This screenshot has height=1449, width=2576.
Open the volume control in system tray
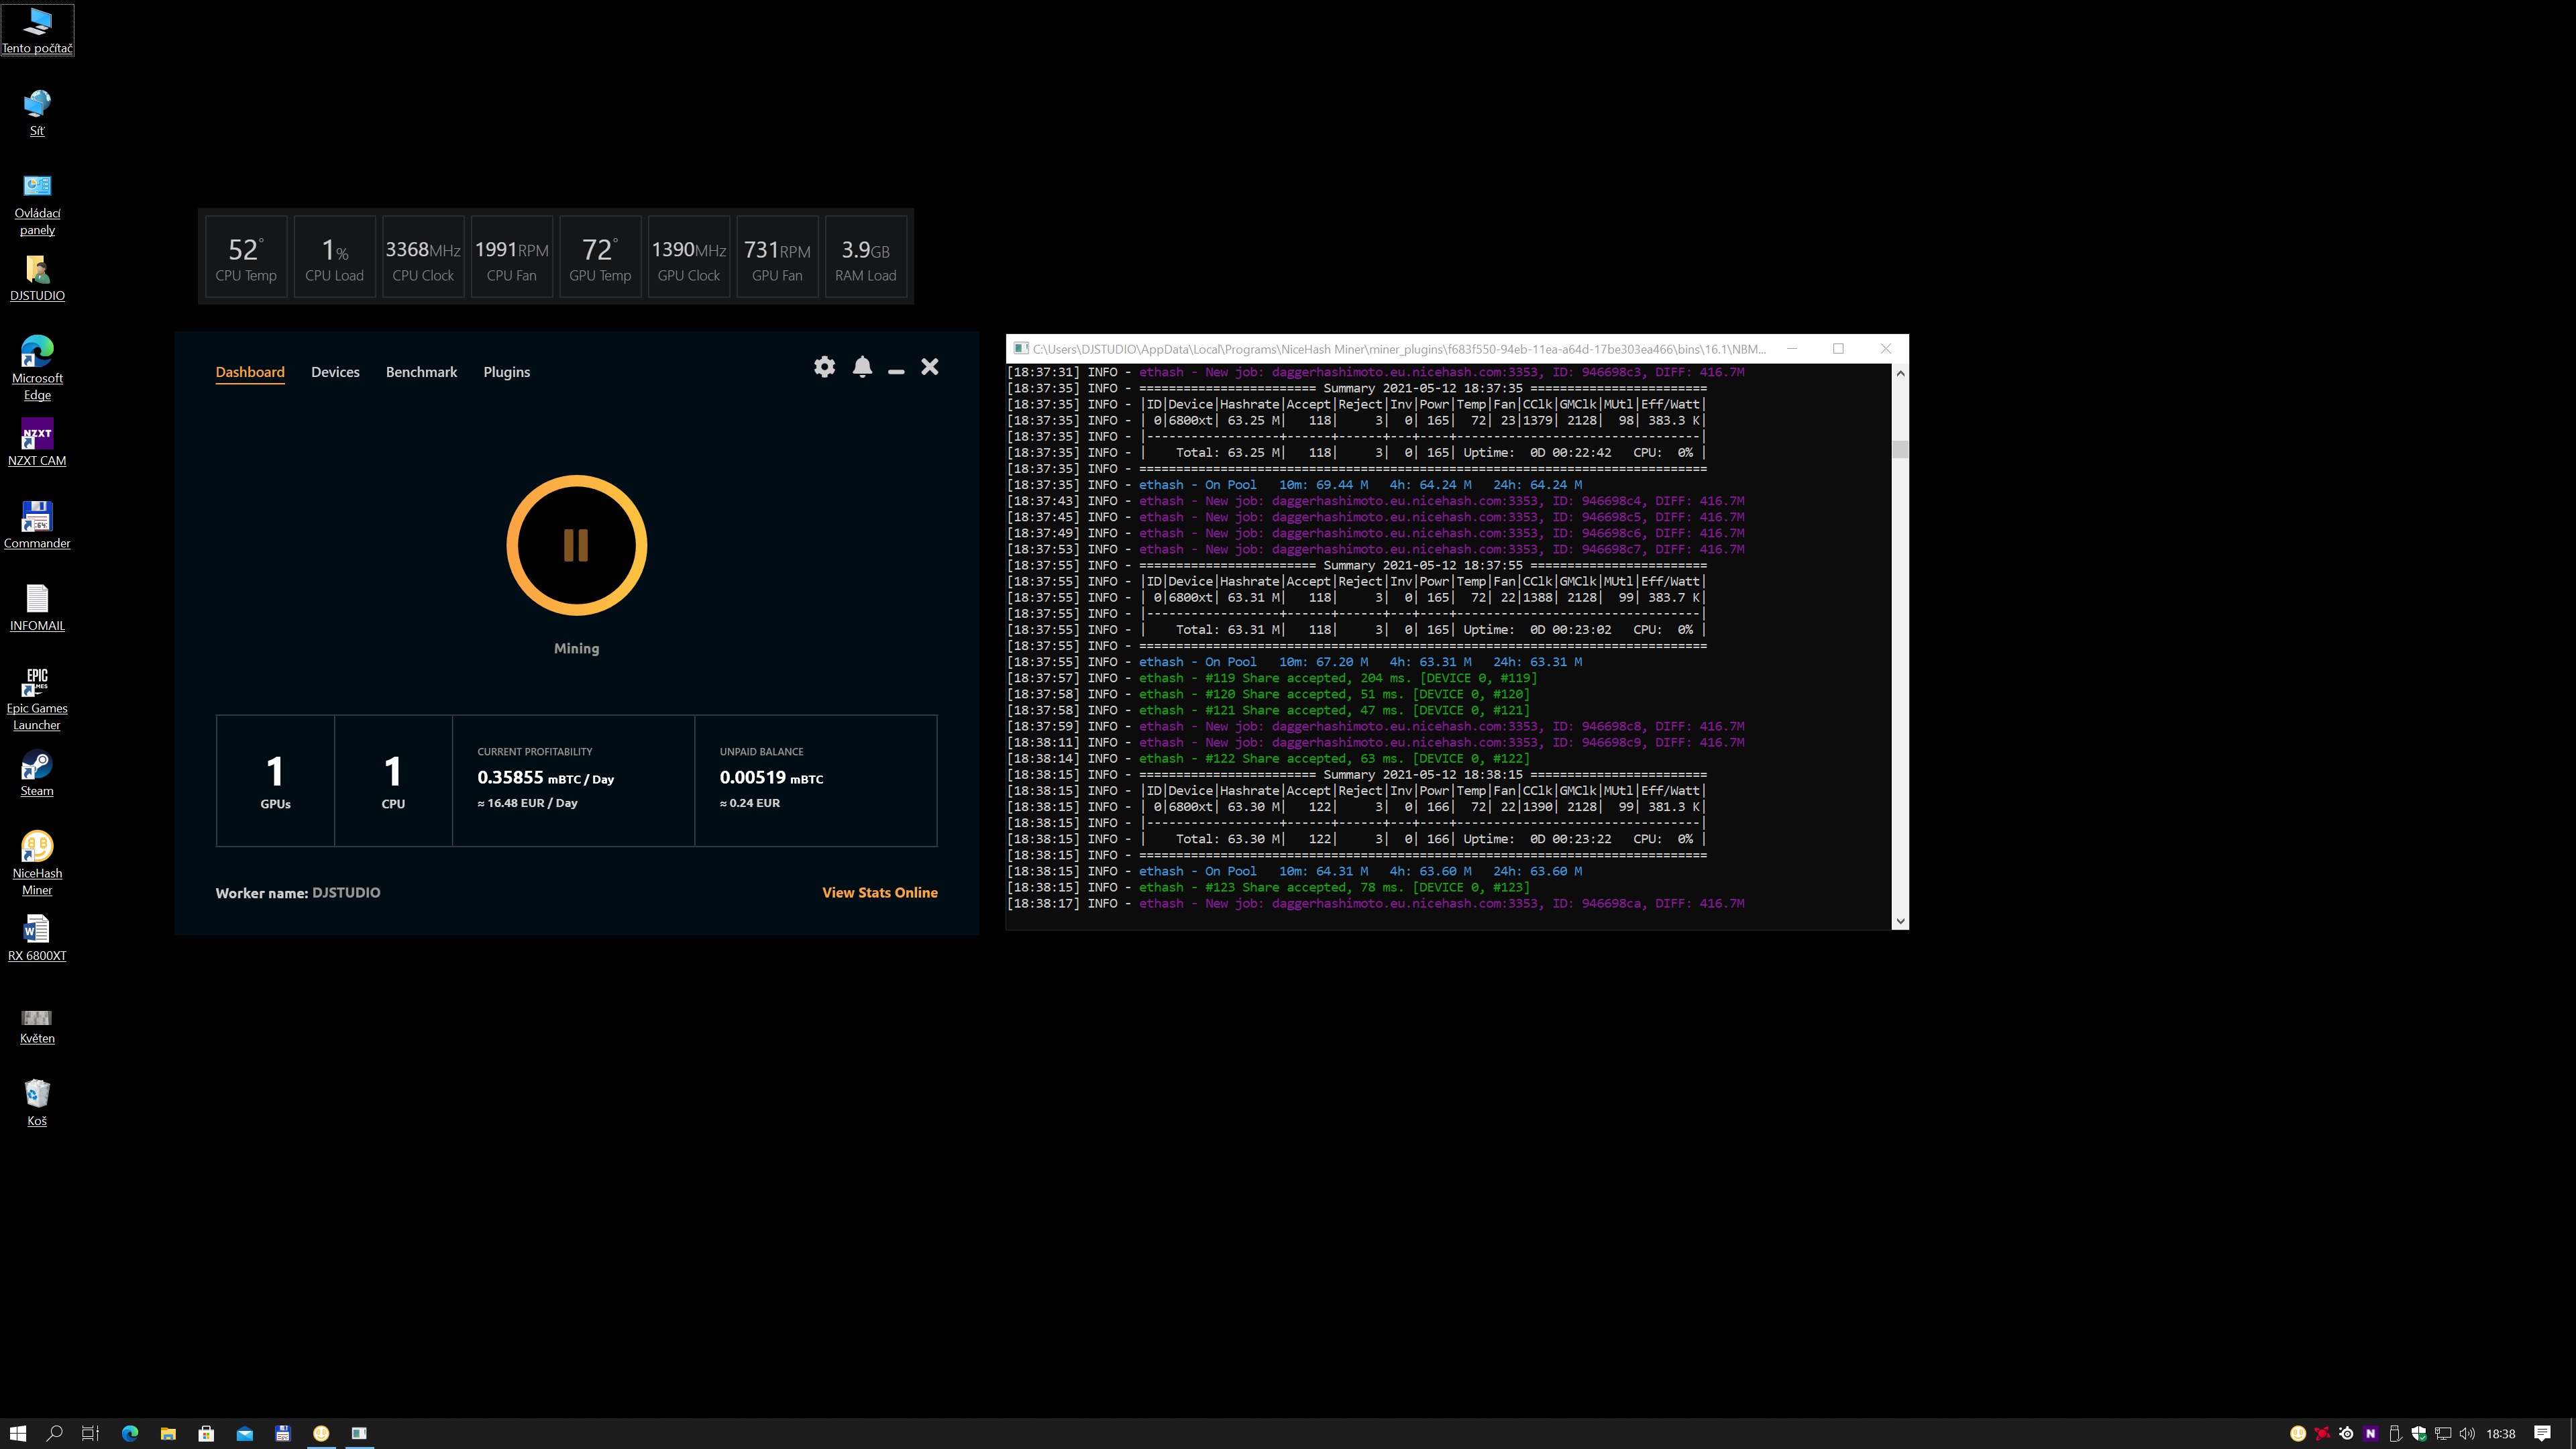click(x=2467, y=1433)
